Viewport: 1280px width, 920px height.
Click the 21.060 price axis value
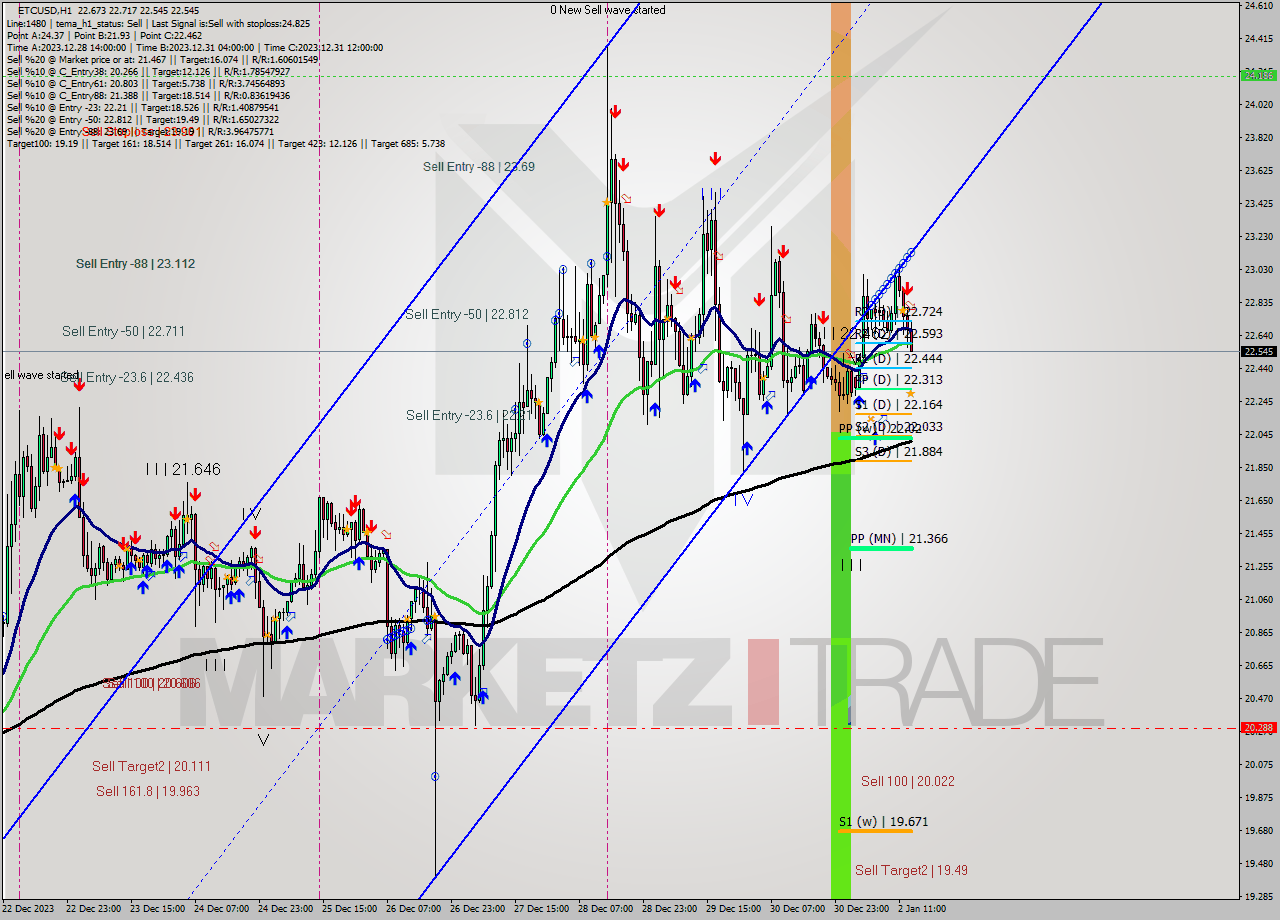[1258, 599]
